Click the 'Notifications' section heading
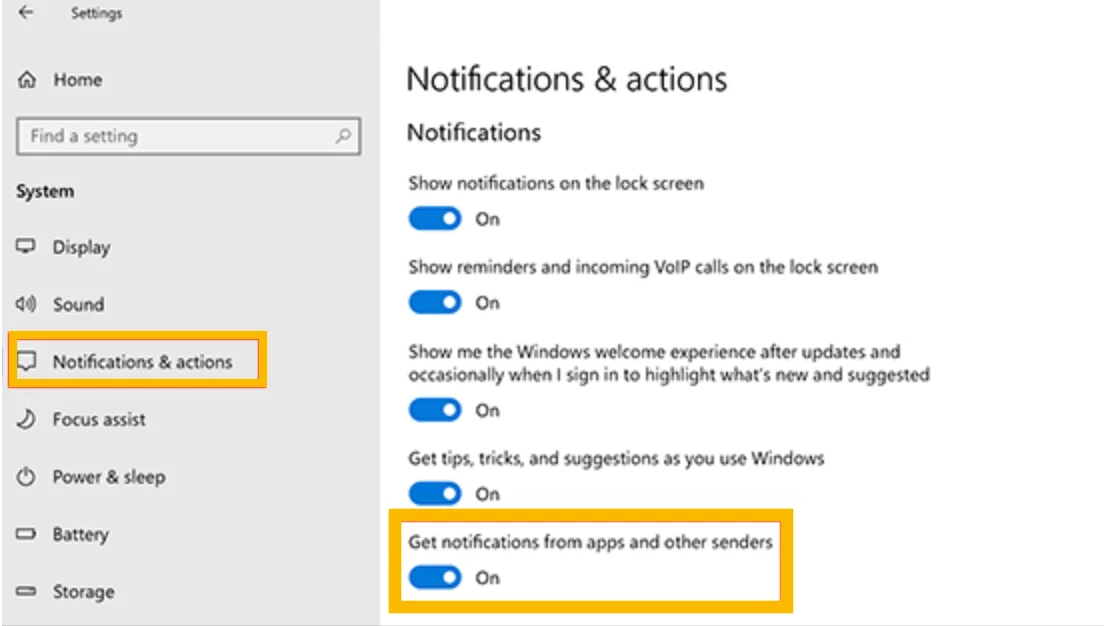The image size is (1104, 626). pos(474,132)
